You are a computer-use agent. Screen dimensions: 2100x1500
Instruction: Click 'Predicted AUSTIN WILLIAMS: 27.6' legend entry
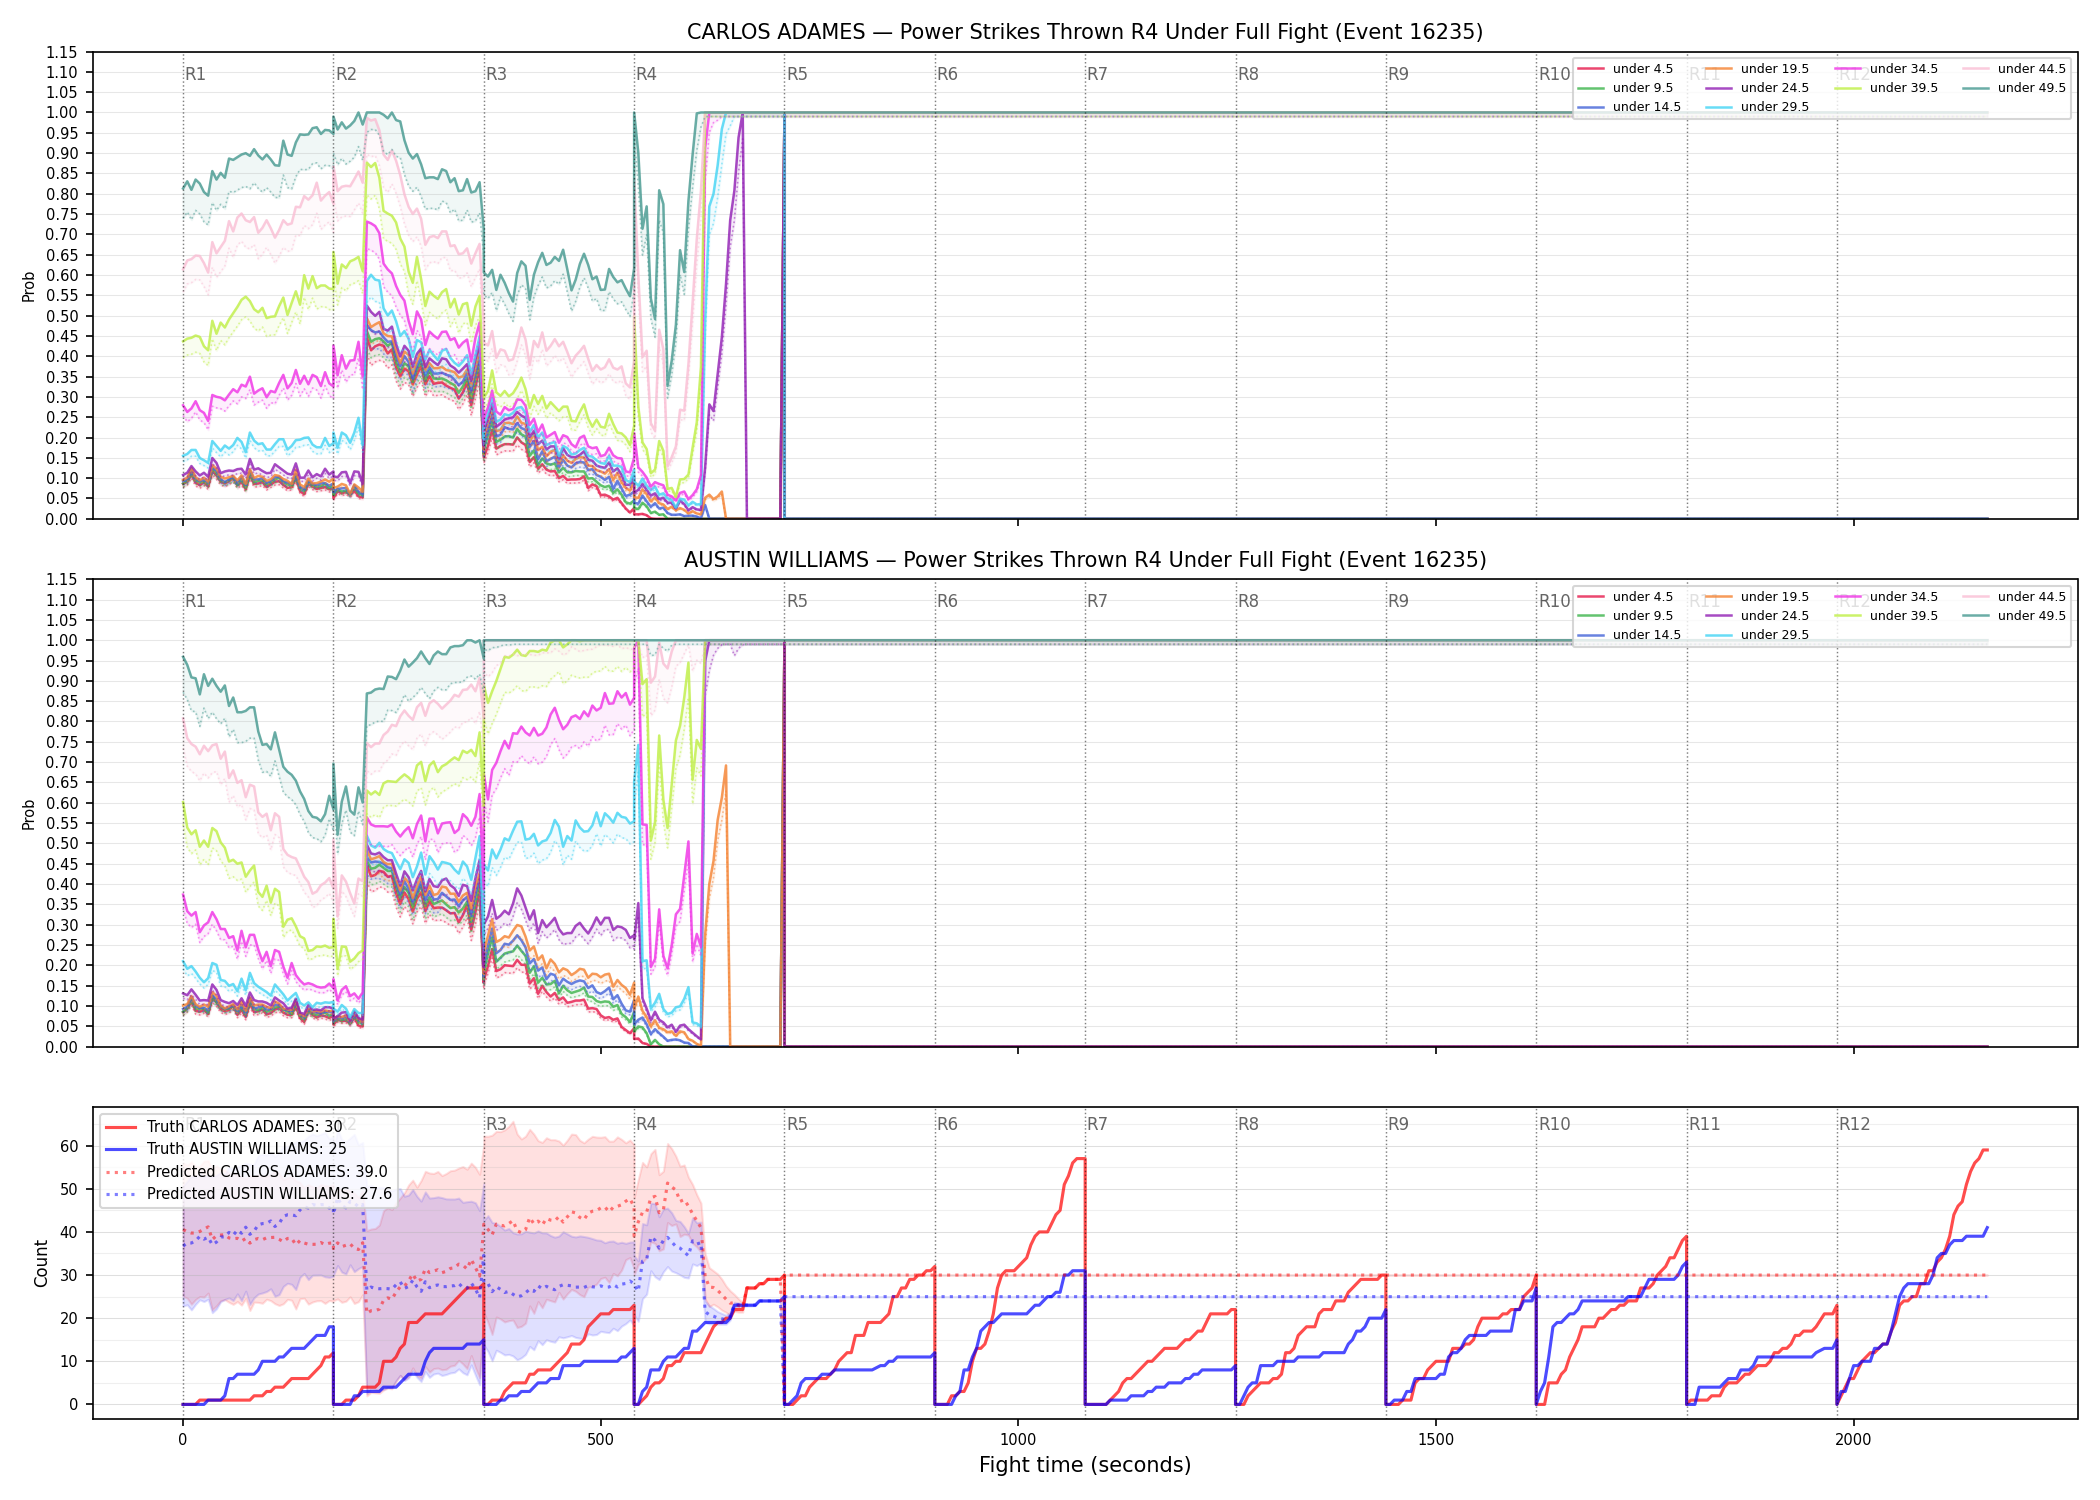click(249, 1194)
